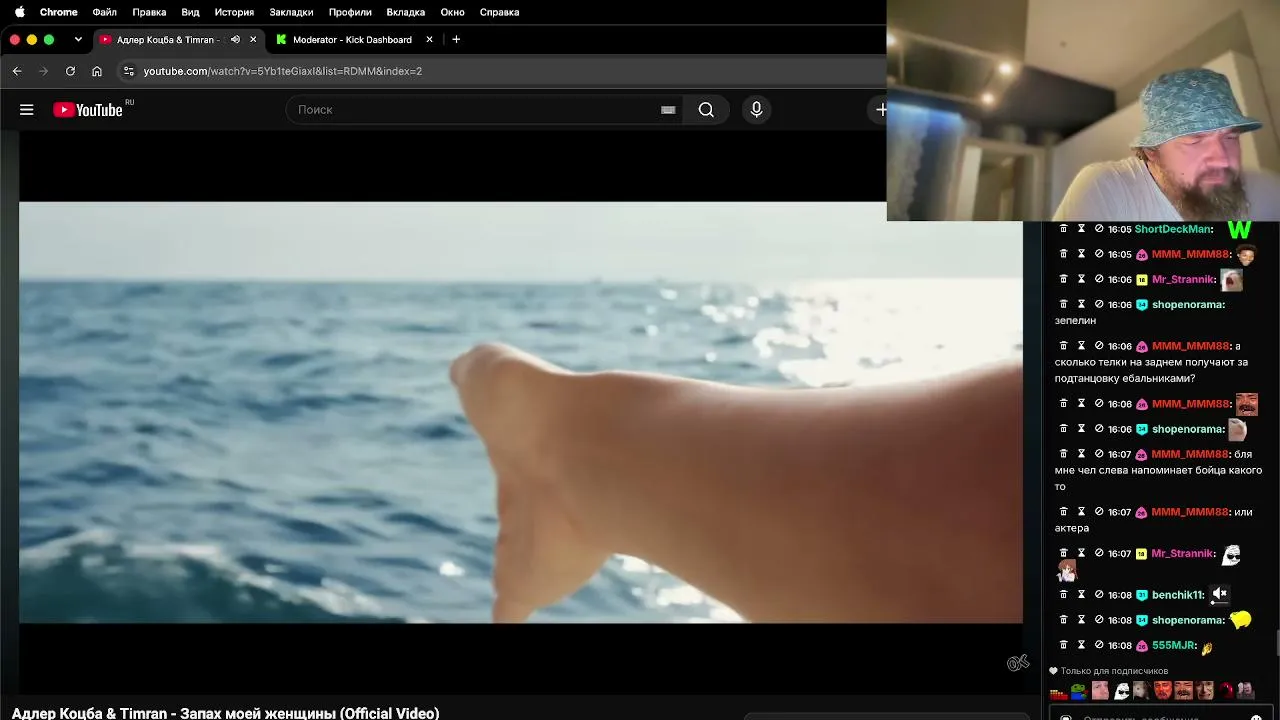Open the История menu
Viewport: 1280px width, 720px height.
pos(234,12)
